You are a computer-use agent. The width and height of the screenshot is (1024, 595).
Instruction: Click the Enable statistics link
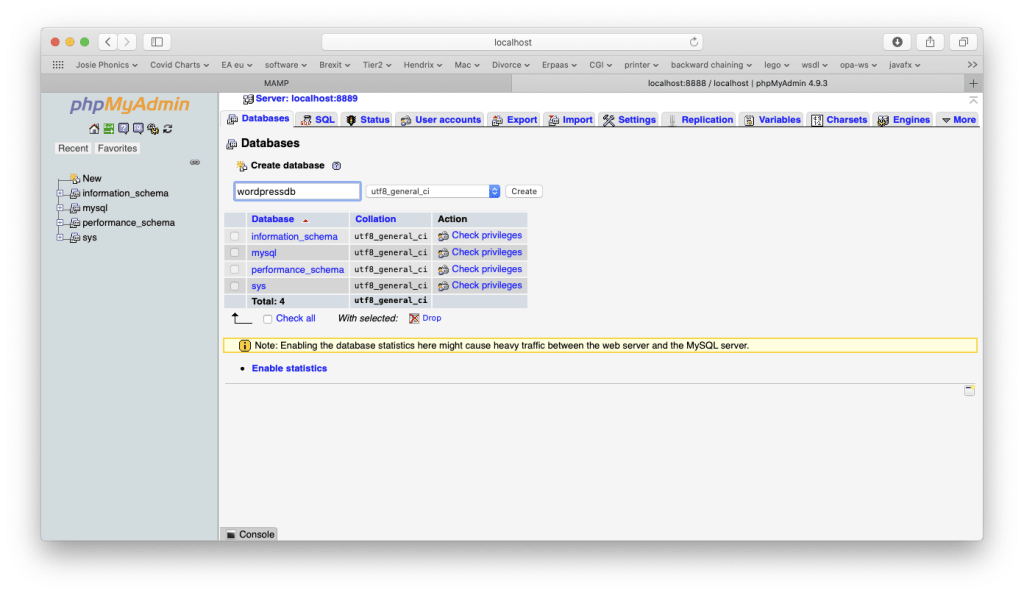point(289,369)
